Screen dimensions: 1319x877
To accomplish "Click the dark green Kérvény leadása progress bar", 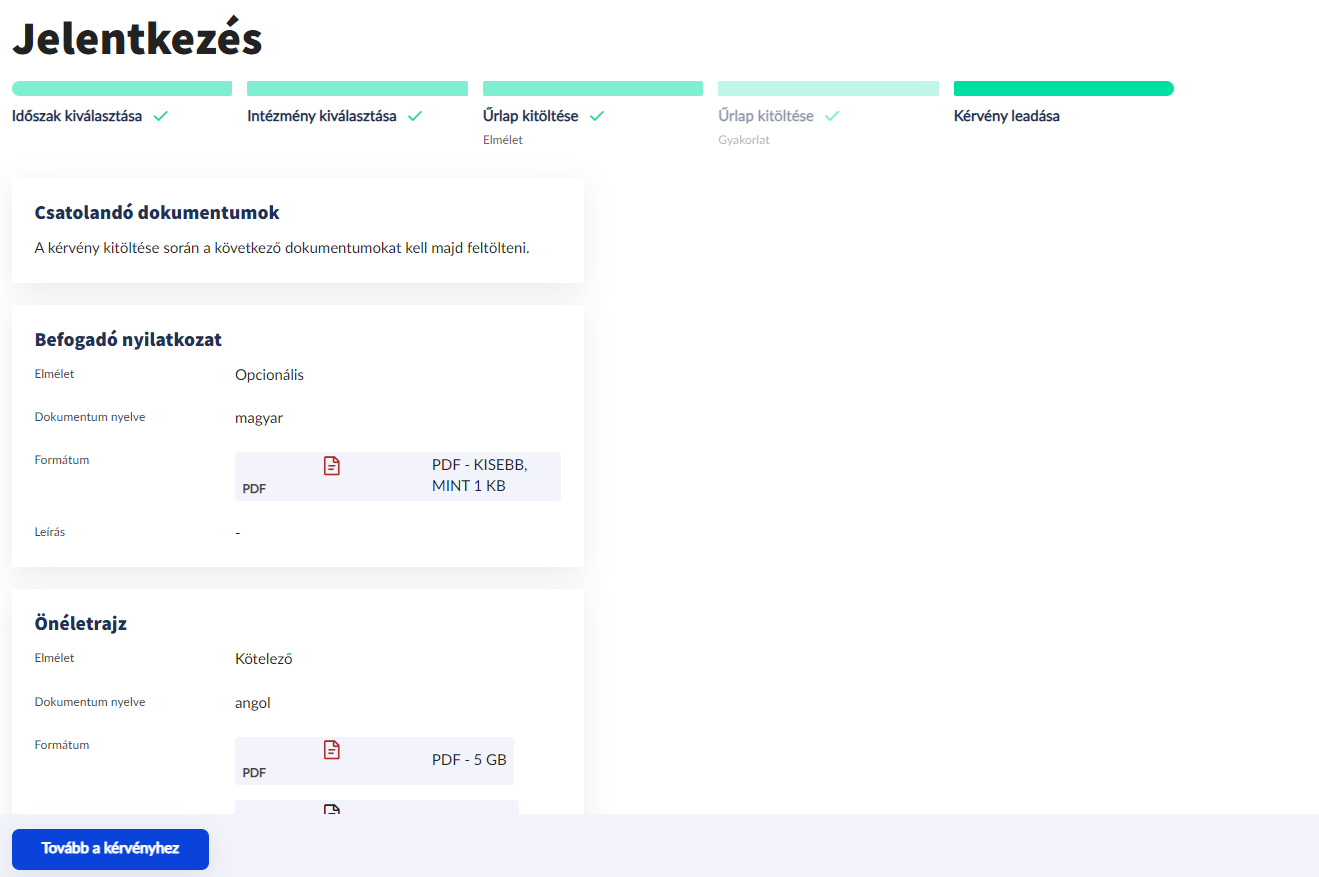I will point(1063,89).
